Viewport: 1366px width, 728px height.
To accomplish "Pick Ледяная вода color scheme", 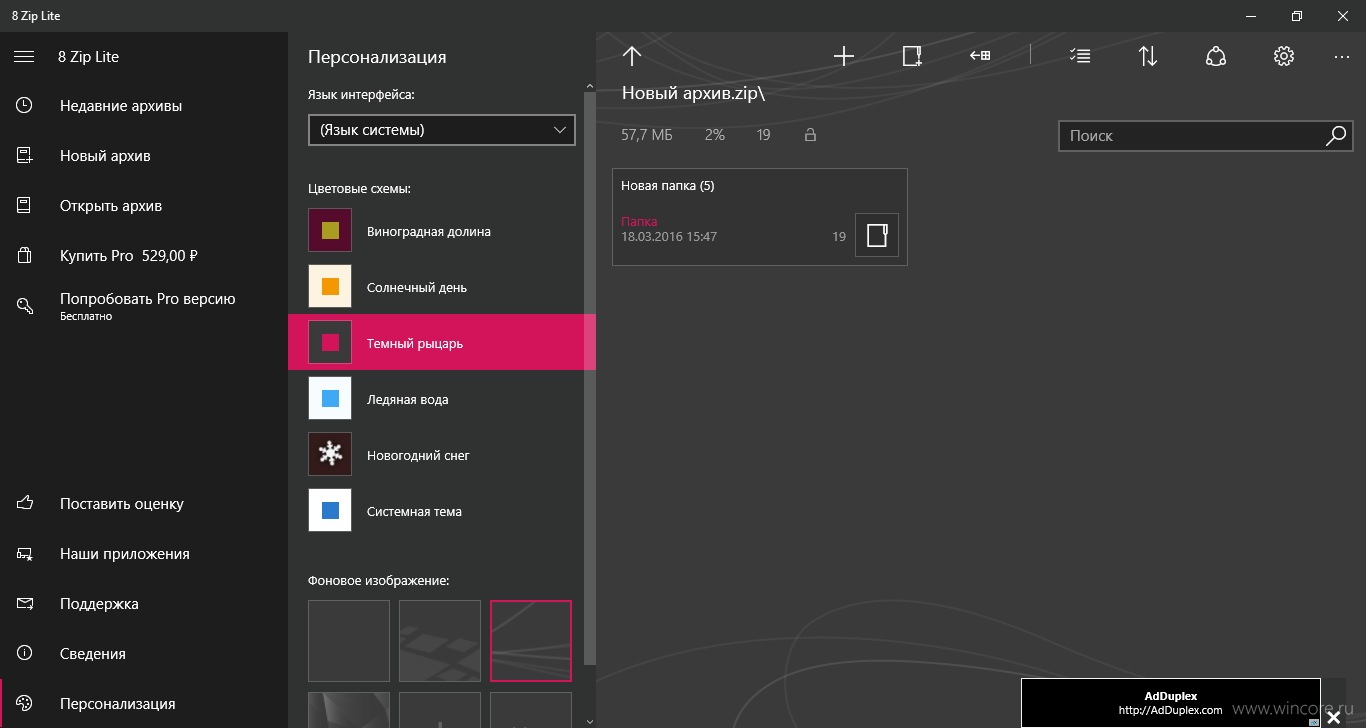I will [x=441, y=400].
